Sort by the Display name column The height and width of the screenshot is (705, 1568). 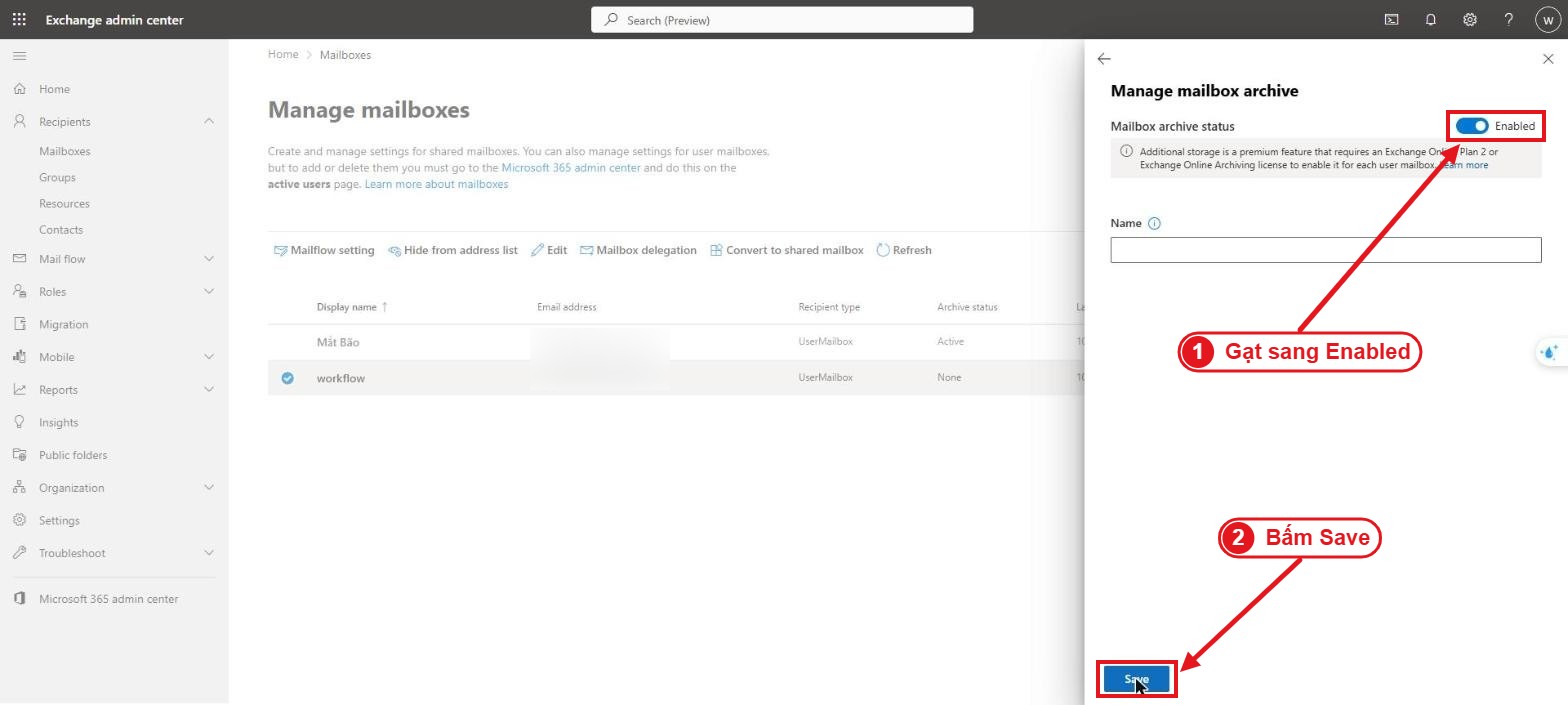coord(352,307)
